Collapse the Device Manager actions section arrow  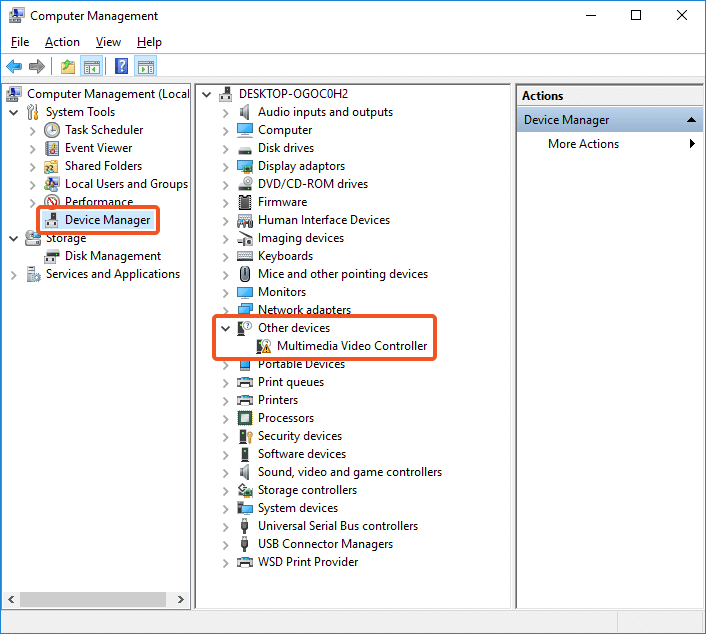(691, 120)
